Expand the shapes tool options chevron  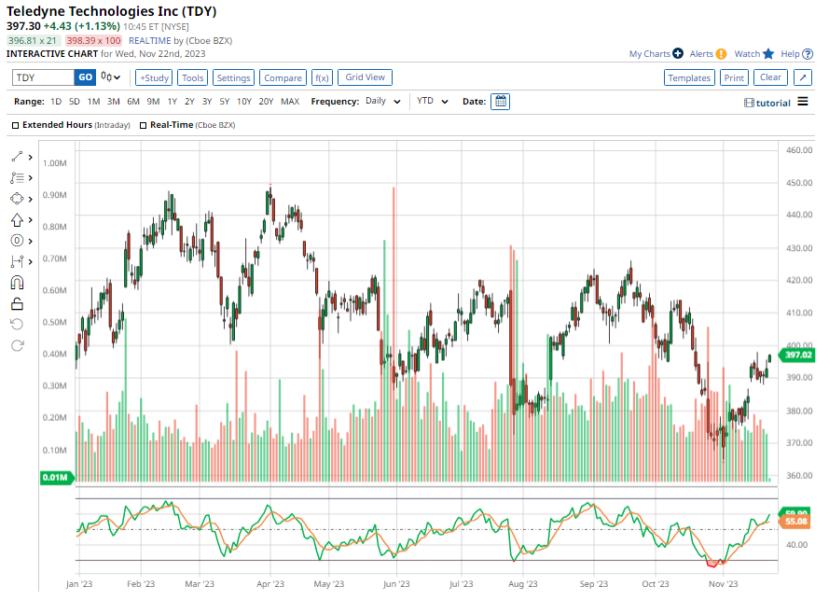click(30, 199)
